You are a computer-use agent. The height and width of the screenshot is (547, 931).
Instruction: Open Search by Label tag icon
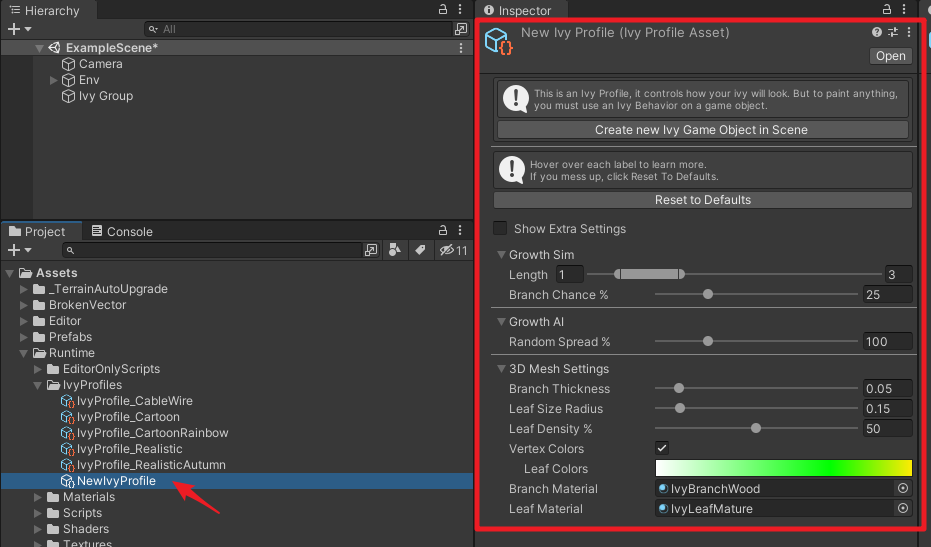tap(420, 250)
